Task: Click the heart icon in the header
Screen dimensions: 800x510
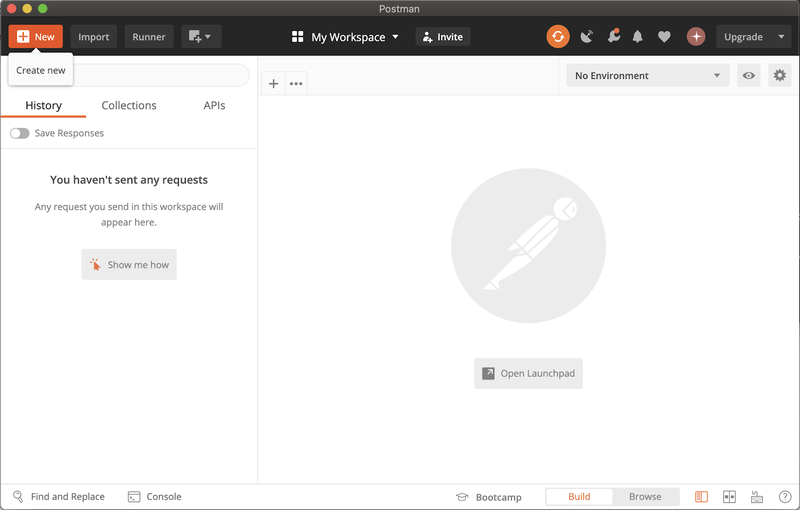Action: pyautogui.click(x=664, y=37)
